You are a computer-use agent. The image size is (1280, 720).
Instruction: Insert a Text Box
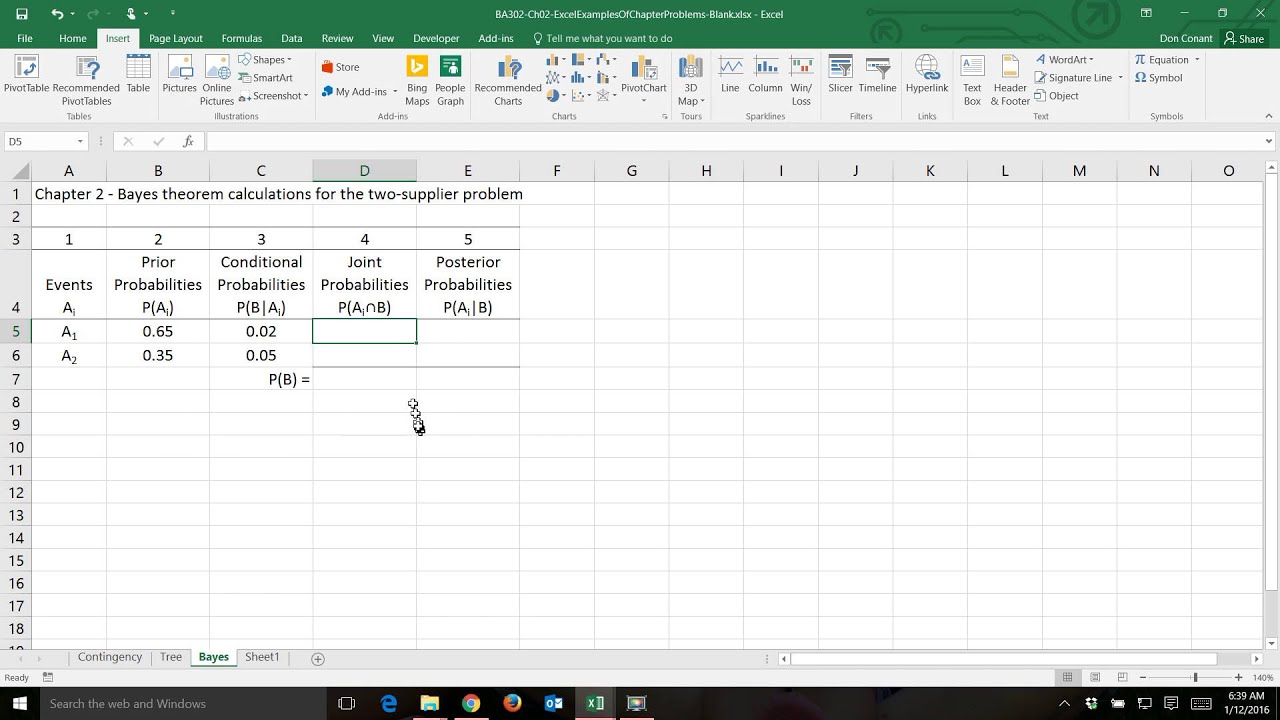[x=972, y=80]
